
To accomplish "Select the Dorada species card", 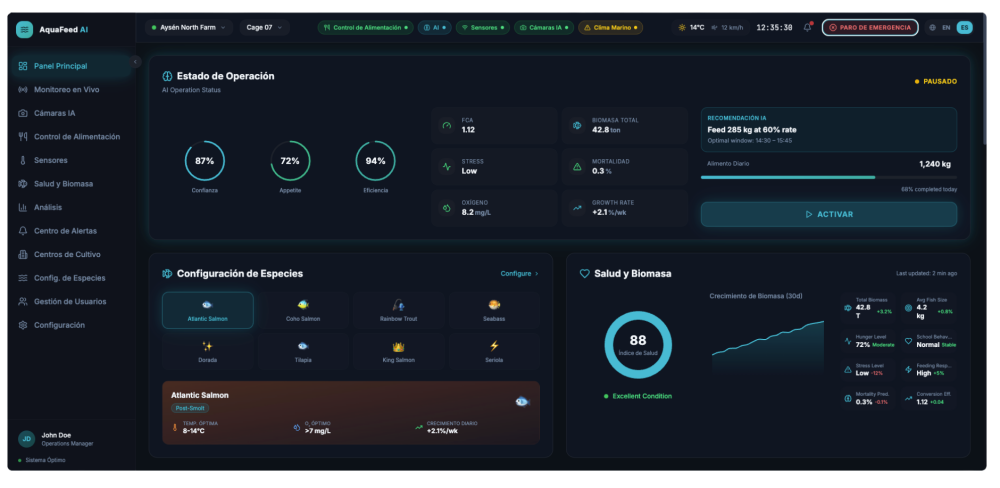I will point(207,351).
